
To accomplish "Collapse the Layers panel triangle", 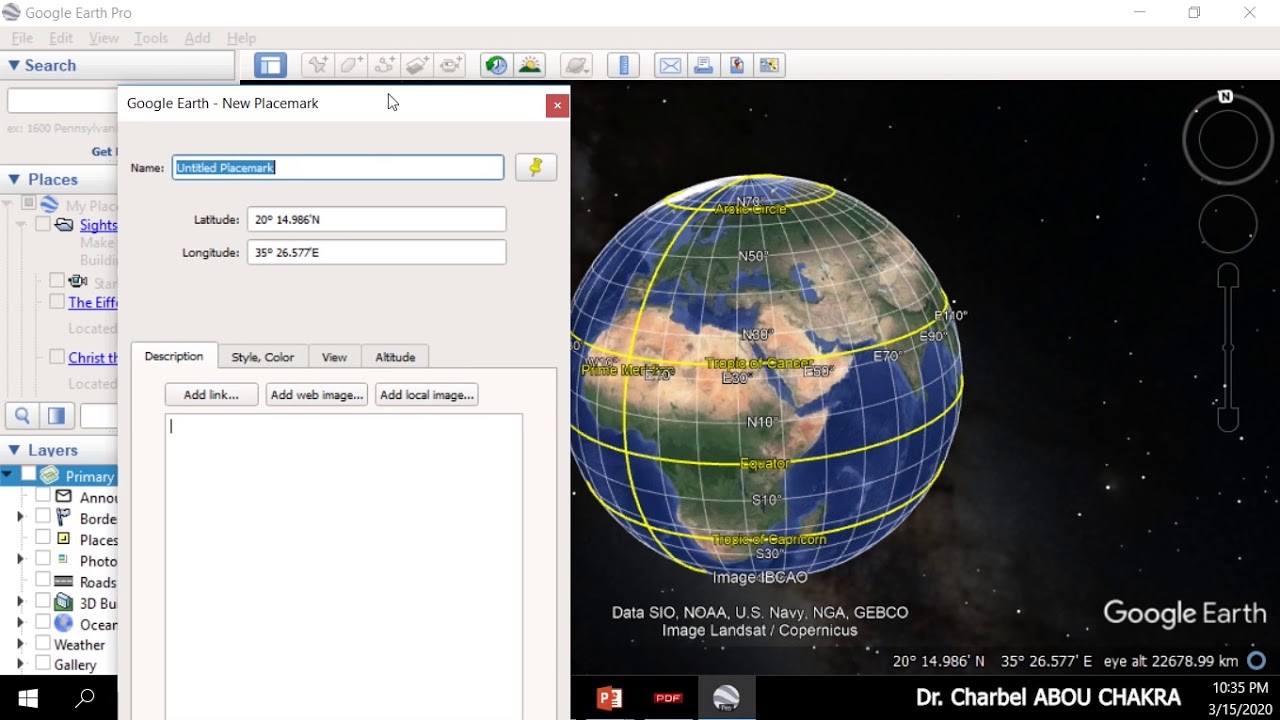I will pyautogui.click(x=14, y=450).
